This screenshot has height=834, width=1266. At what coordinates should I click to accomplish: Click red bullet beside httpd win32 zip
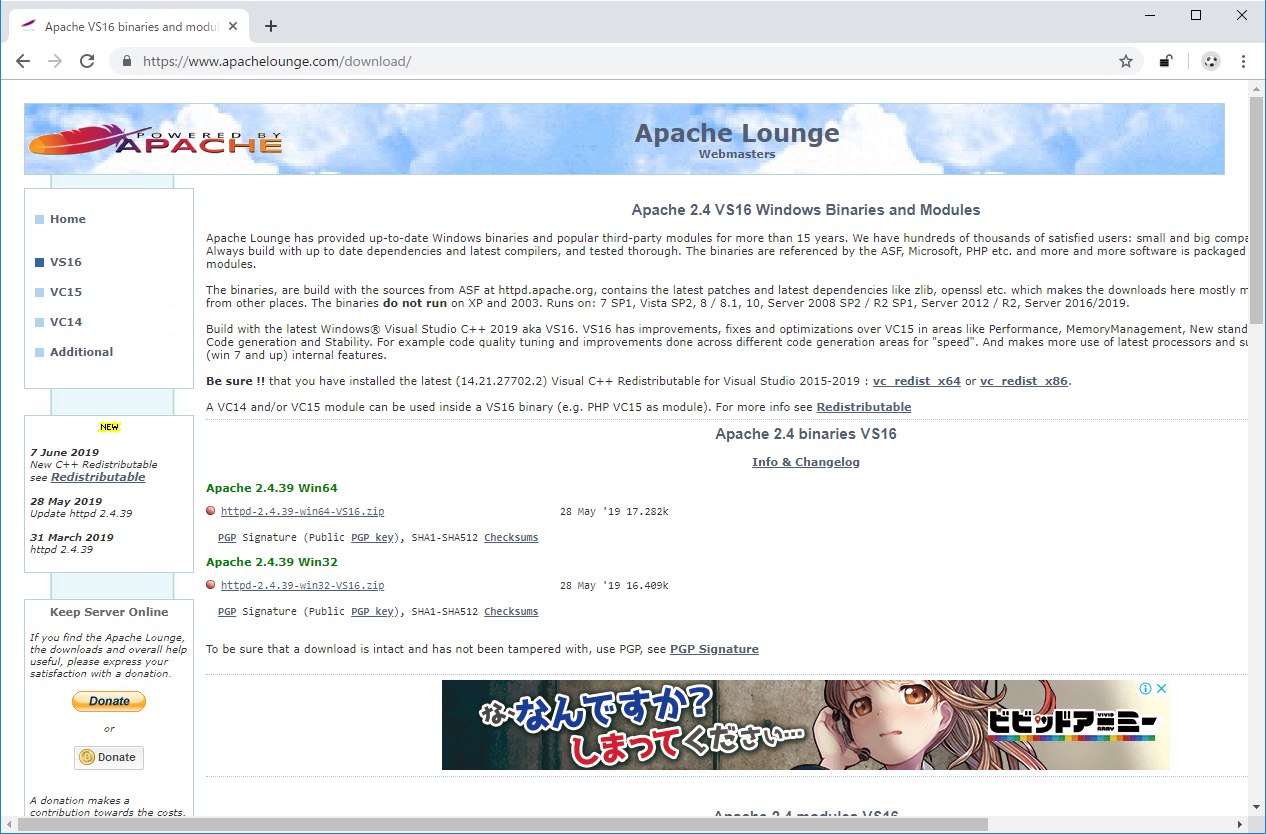[211, 585]
